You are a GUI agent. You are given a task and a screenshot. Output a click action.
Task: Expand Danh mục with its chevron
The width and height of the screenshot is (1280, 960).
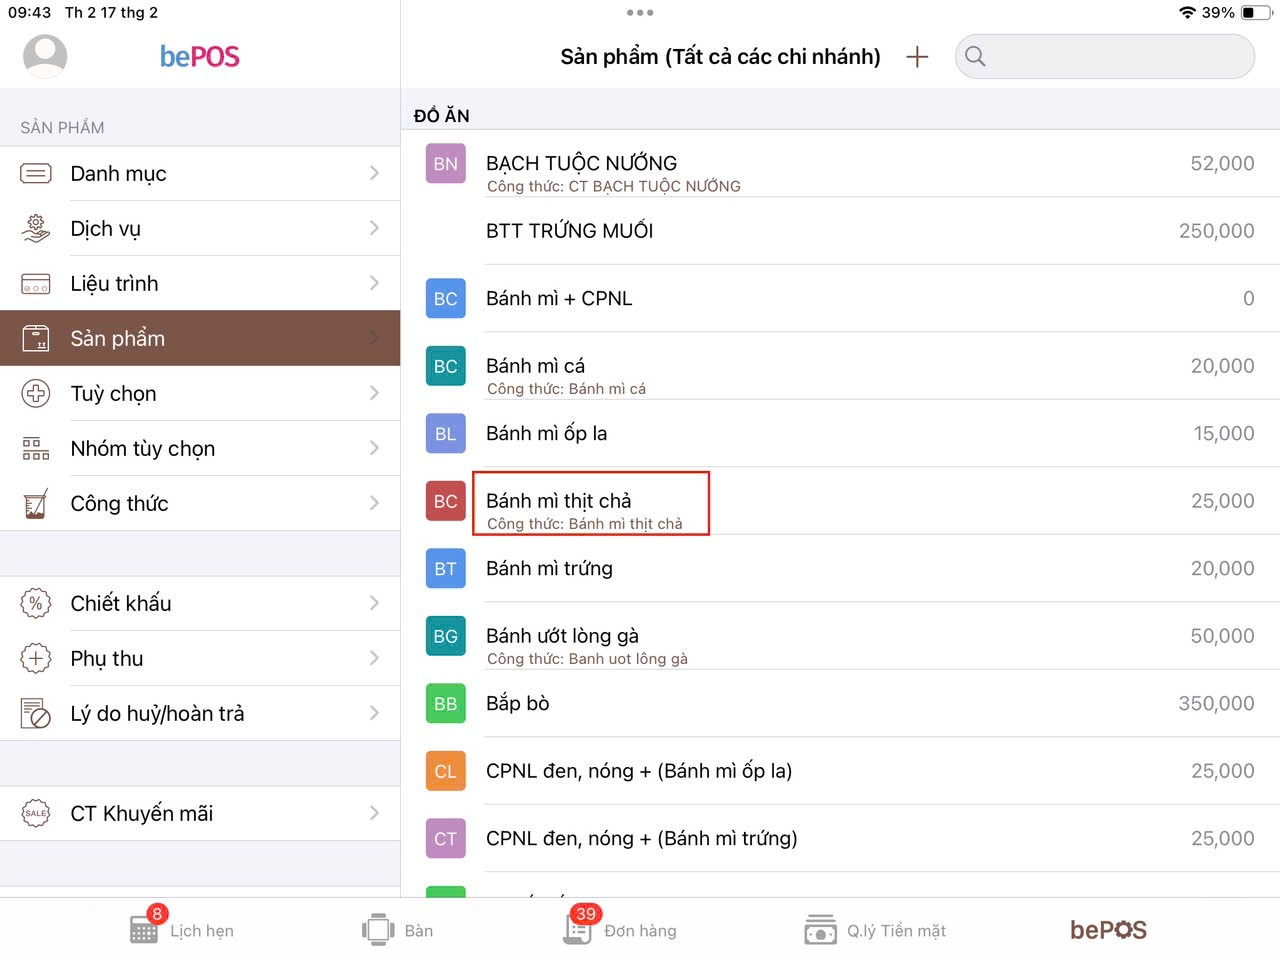click(374, 173)
